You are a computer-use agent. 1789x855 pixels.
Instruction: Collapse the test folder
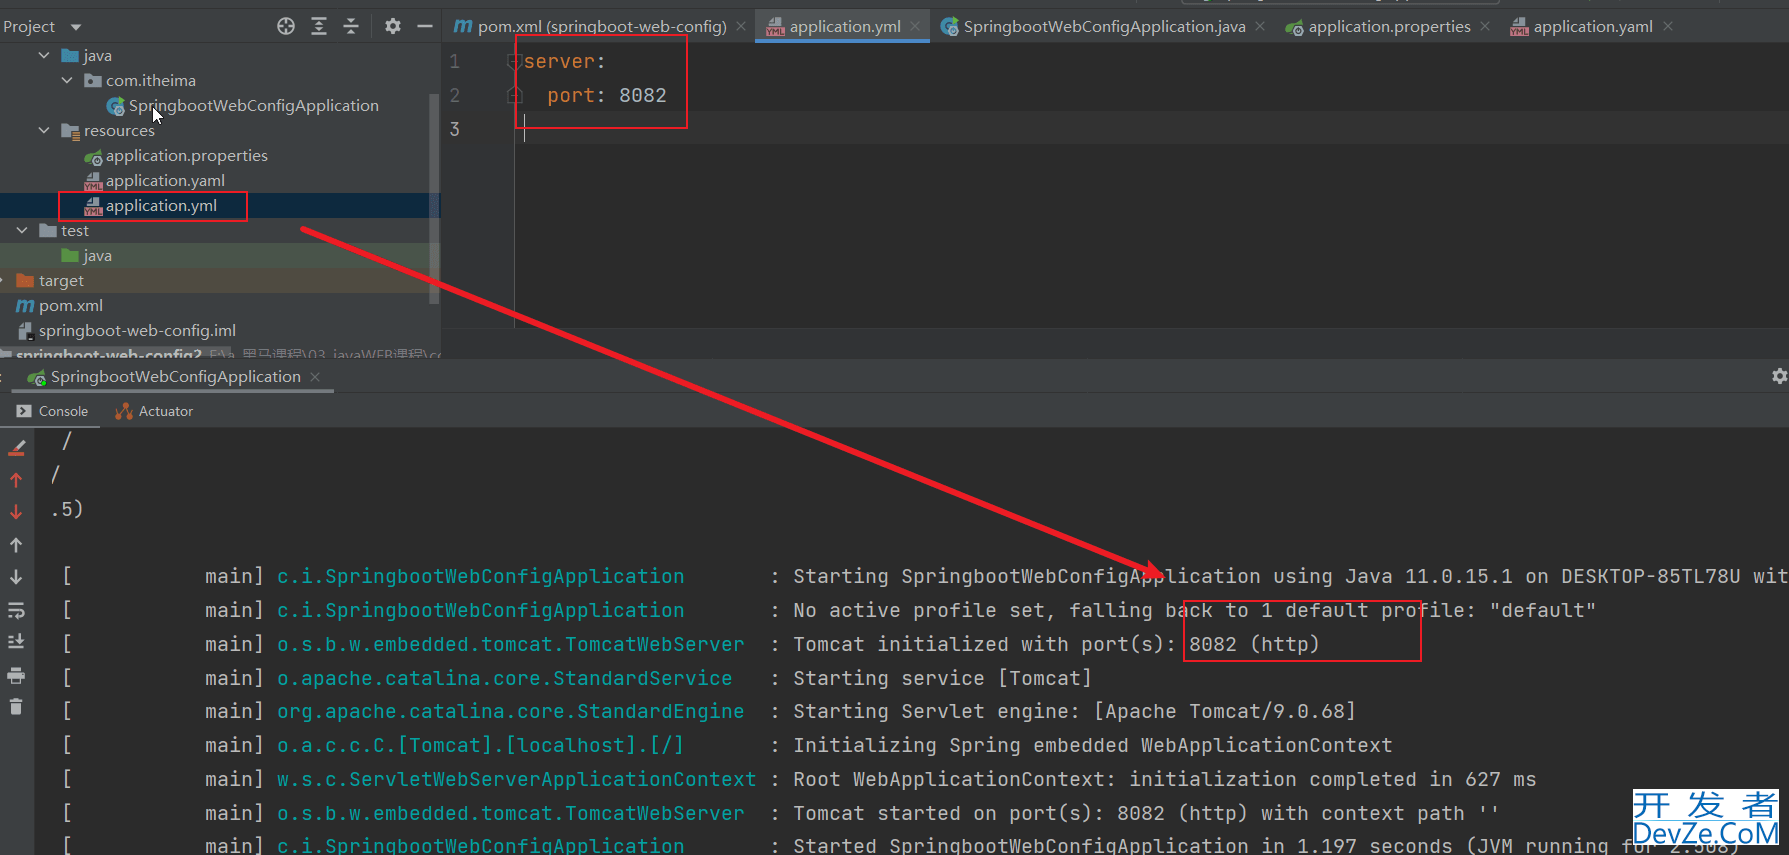coord(22,230)
